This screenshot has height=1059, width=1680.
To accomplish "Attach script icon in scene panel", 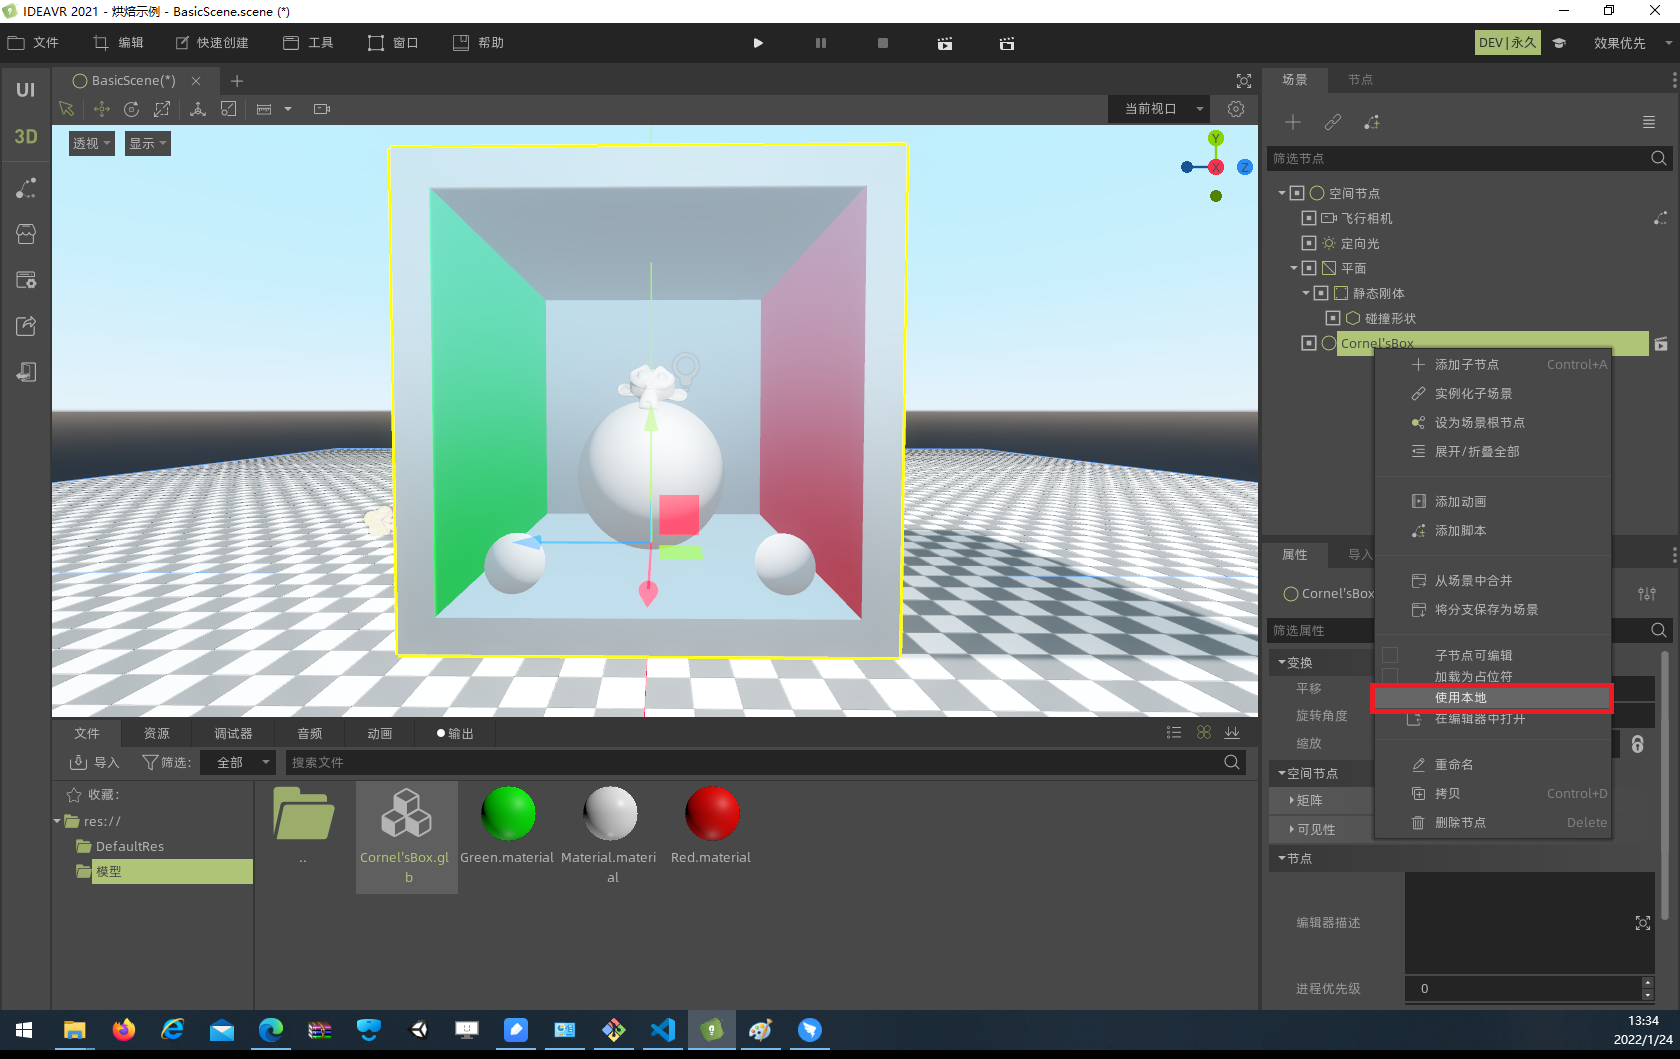I will coord(1372,122).
